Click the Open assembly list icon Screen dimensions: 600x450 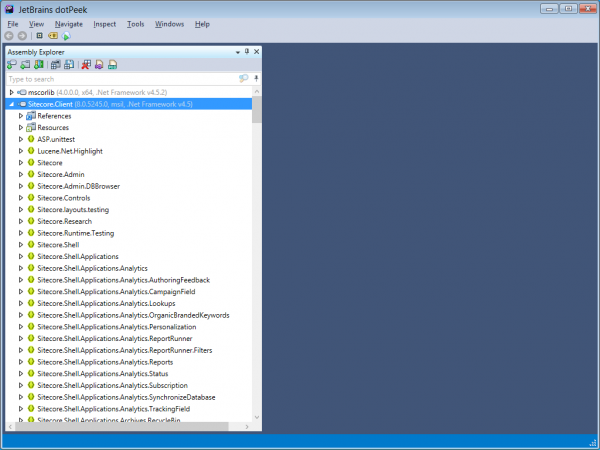click(x=55, y=65)
